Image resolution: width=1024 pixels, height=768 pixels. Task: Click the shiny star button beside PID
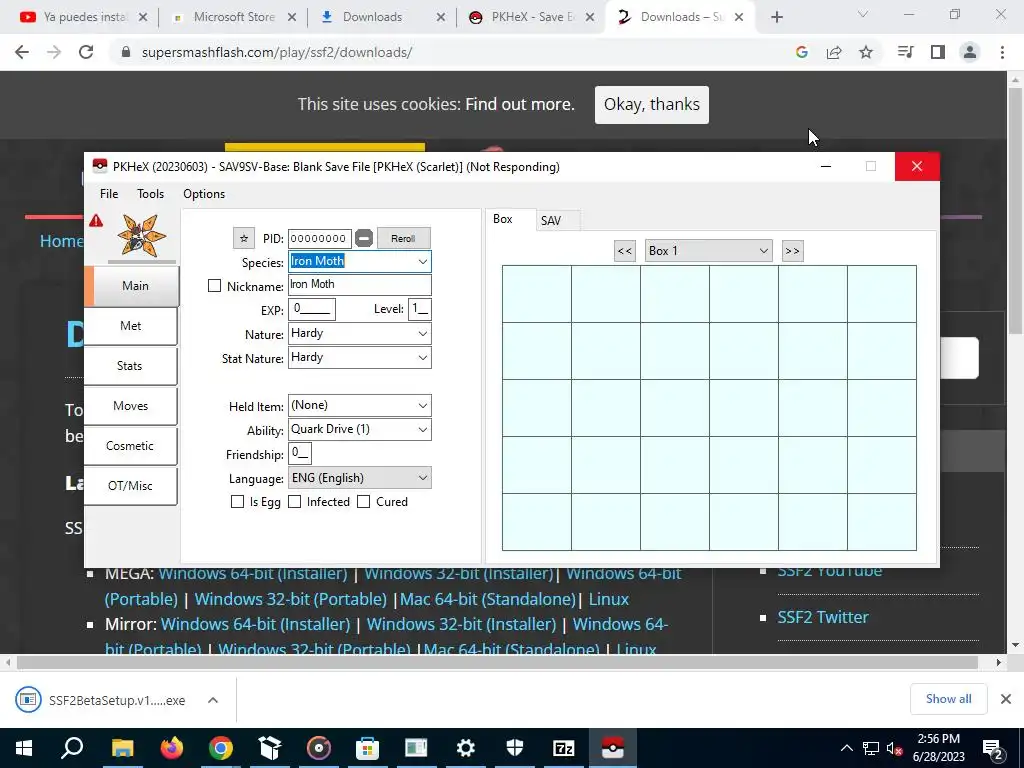point(244,238)
